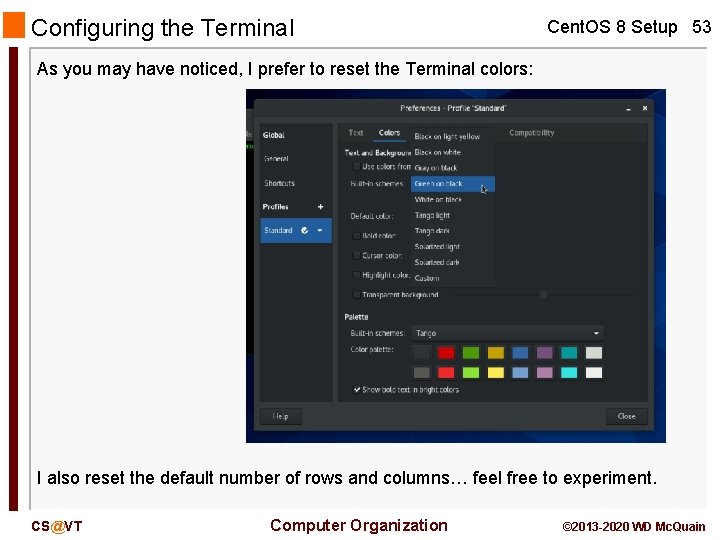Switch to the Colors tab
Viewport: 720px width, 540px height.
tap(389, 133)
